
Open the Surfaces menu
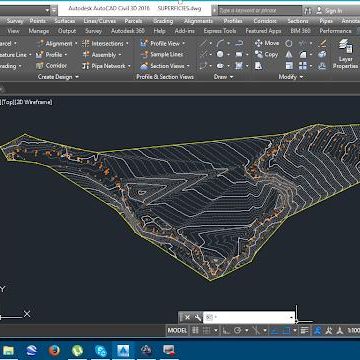pyautogui.click(x=65, y=21)
